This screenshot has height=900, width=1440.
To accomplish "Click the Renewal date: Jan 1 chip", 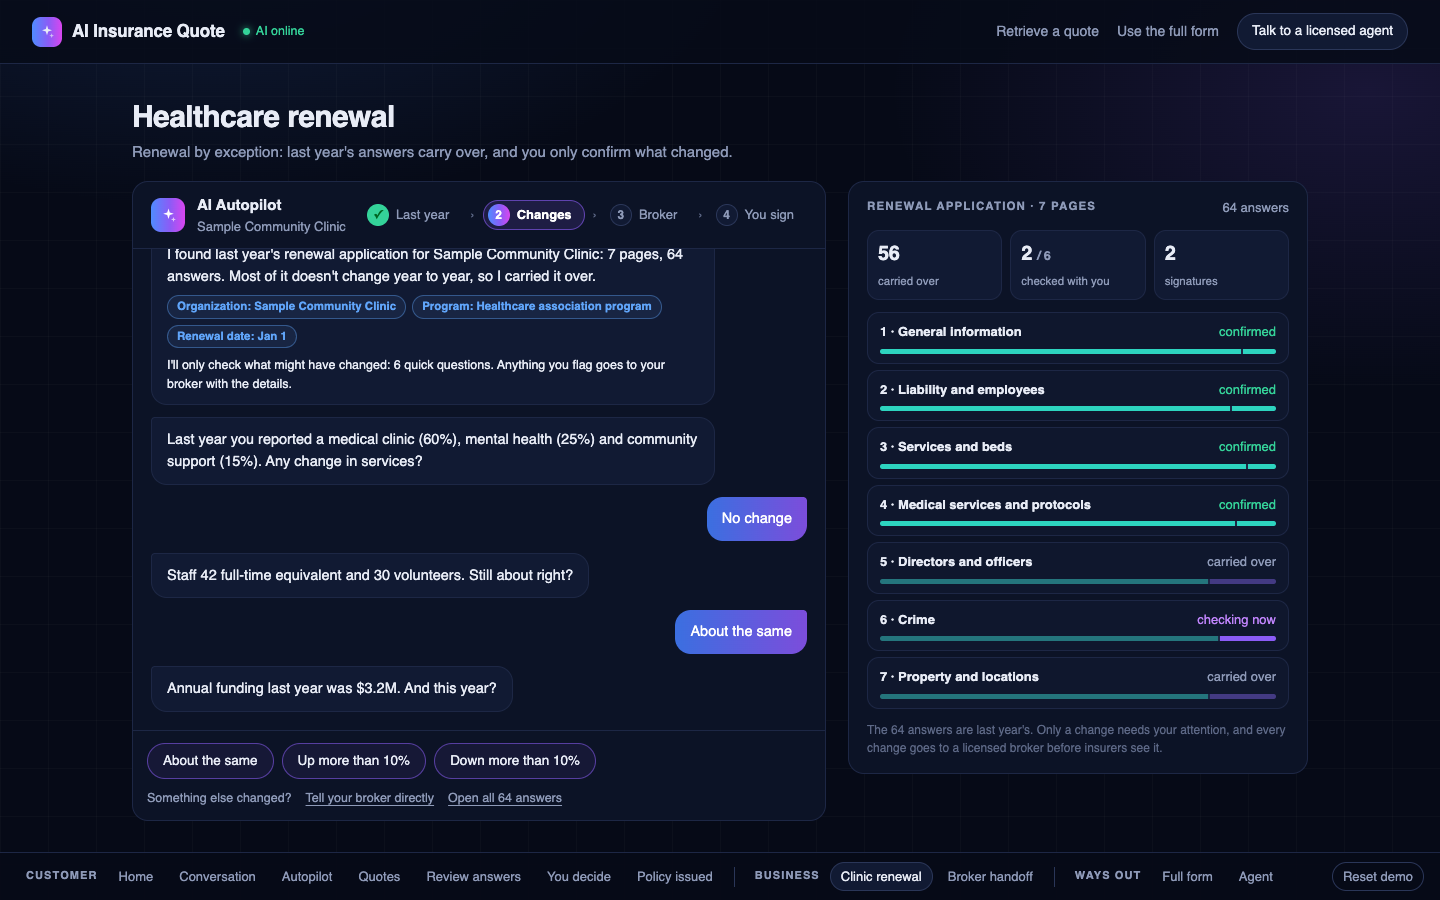I will (x=232, y=337).
